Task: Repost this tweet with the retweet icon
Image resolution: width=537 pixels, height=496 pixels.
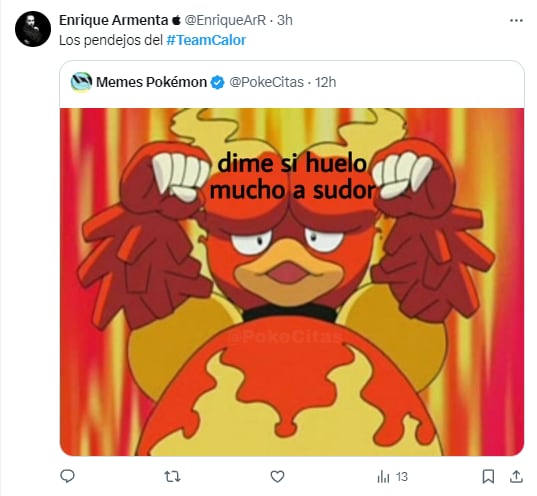Action: (x=172, y=476)
